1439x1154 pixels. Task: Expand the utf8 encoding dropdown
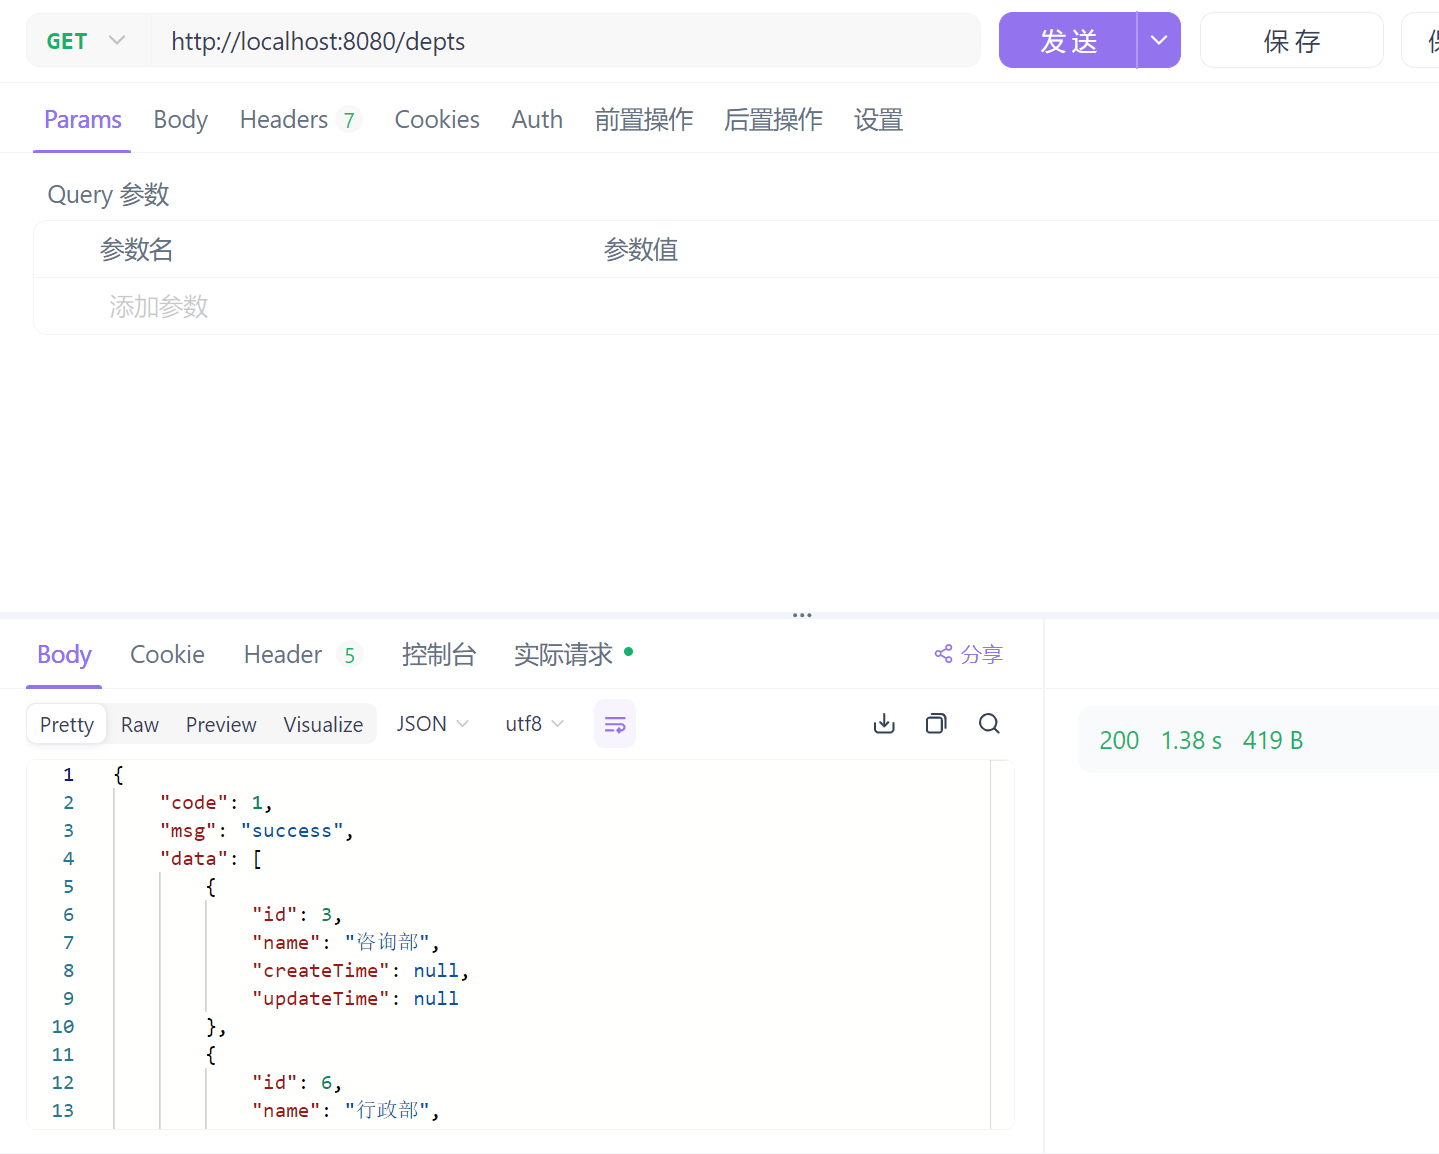tap(534, 724)
